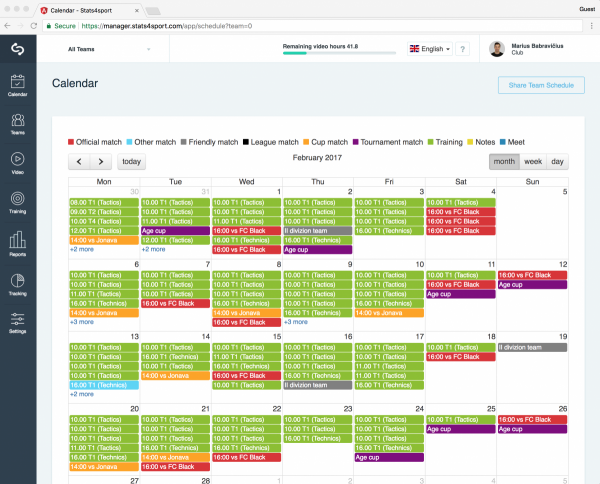
Task: Open II divizion team event on Sunday 19
Action: click(532, 347)
